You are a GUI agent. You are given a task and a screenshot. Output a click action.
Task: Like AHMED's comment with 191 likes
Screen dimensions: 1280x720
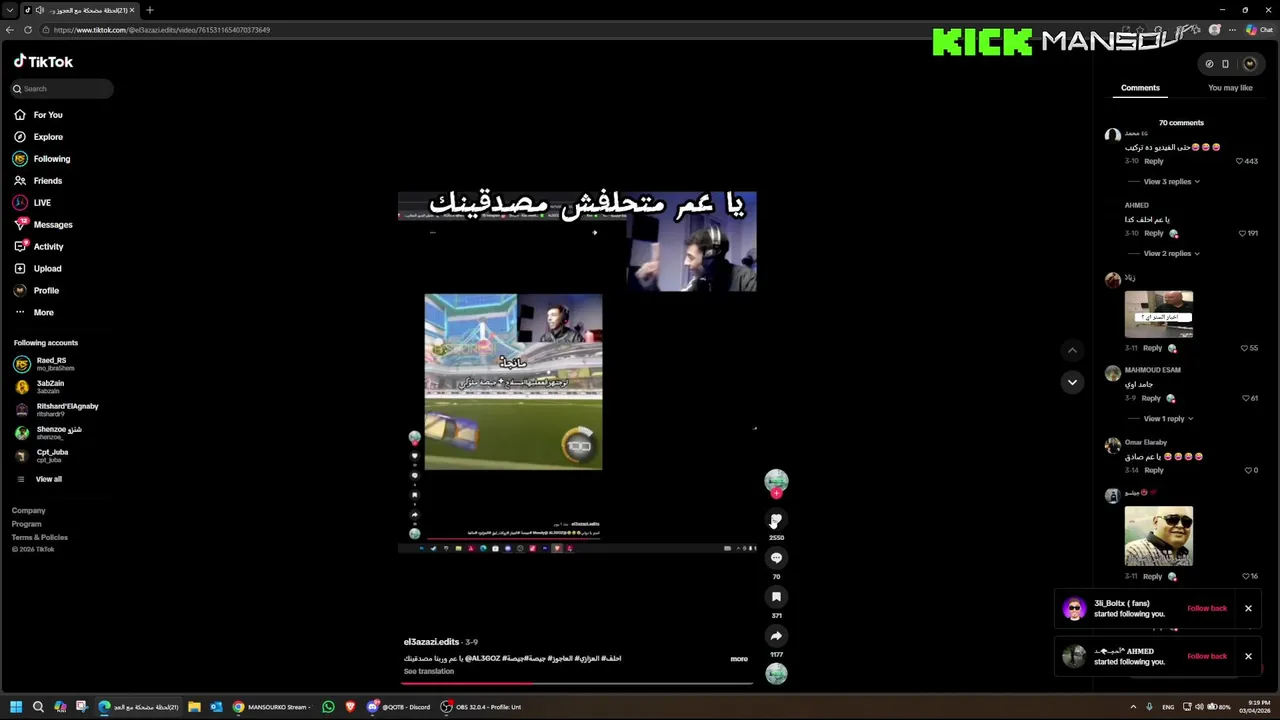[1243, 233]
